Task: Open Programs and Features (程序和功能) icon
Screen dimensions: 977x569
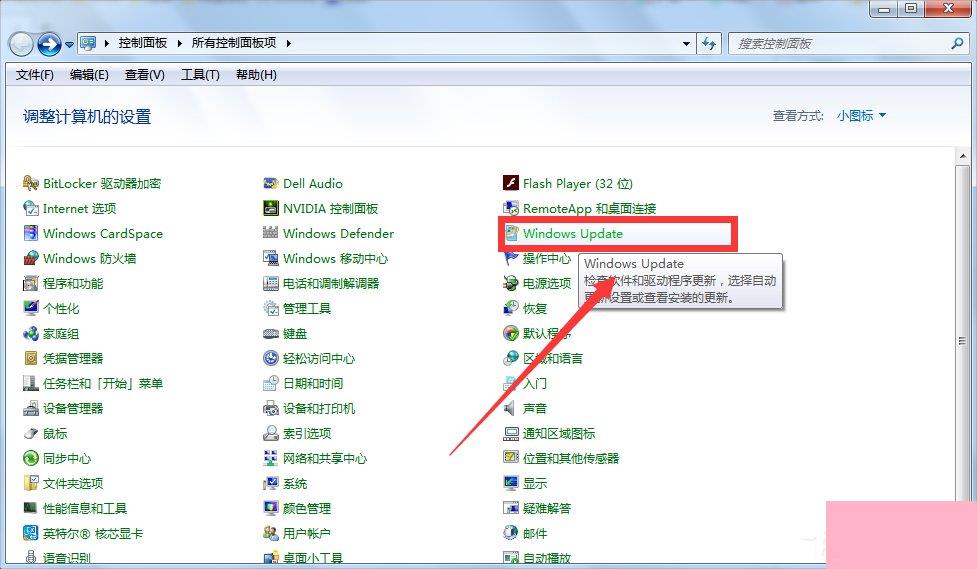Action: (31, 284)
